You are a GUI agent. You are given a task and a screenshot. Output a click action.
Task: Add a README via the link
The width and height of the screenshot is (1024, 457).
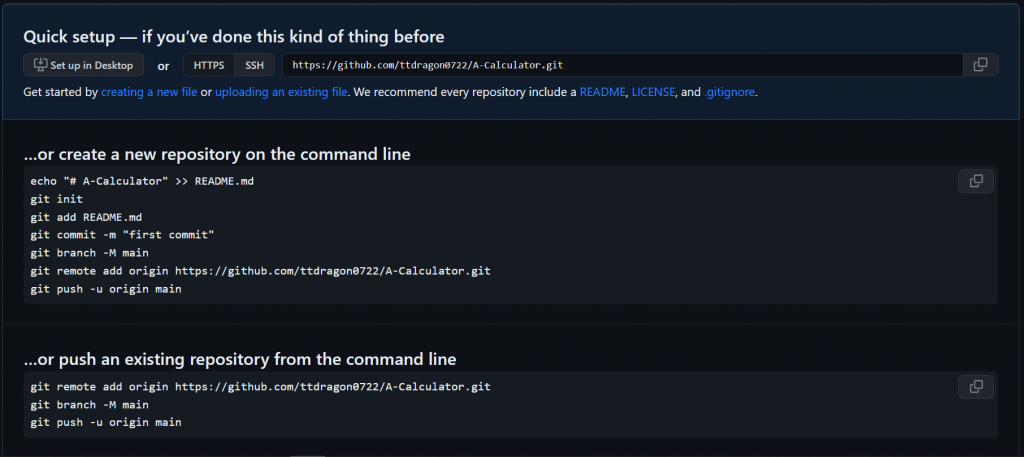click(603, 92)
